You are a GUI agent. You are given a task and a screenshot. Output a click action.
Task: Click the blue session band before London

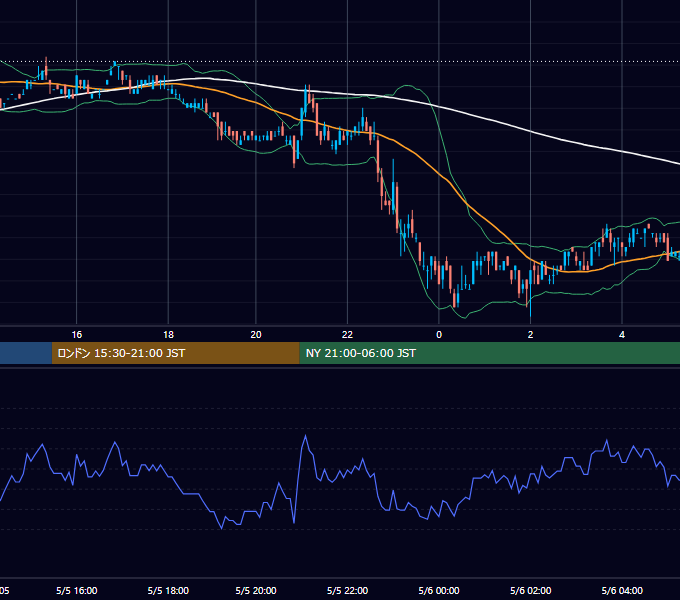[26, 353]
